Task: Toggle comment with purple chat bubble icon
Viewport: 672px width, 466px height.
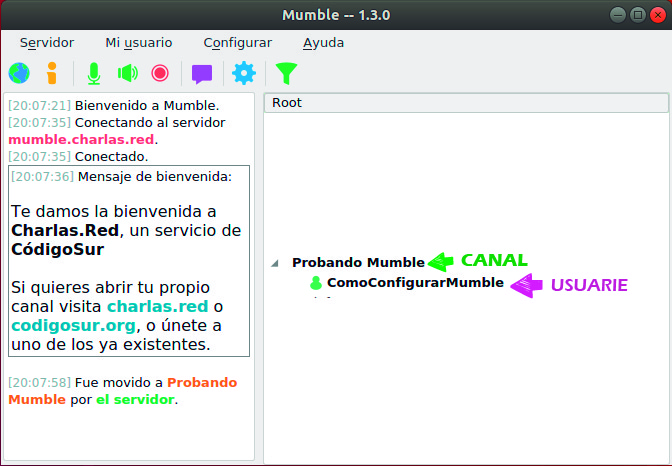Action: point(202,74)
